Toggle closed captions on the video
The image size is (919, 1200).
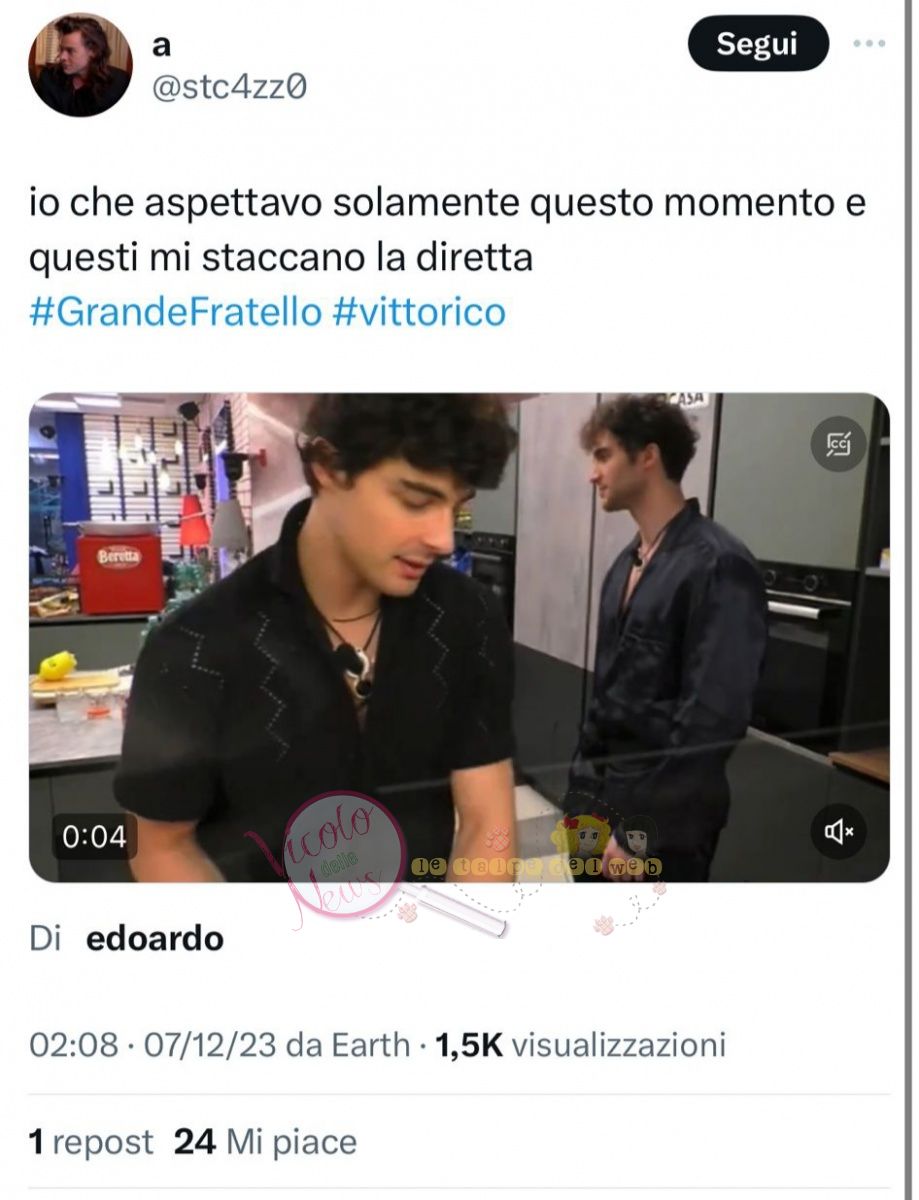pyautogui.click(x=837, y=444)
